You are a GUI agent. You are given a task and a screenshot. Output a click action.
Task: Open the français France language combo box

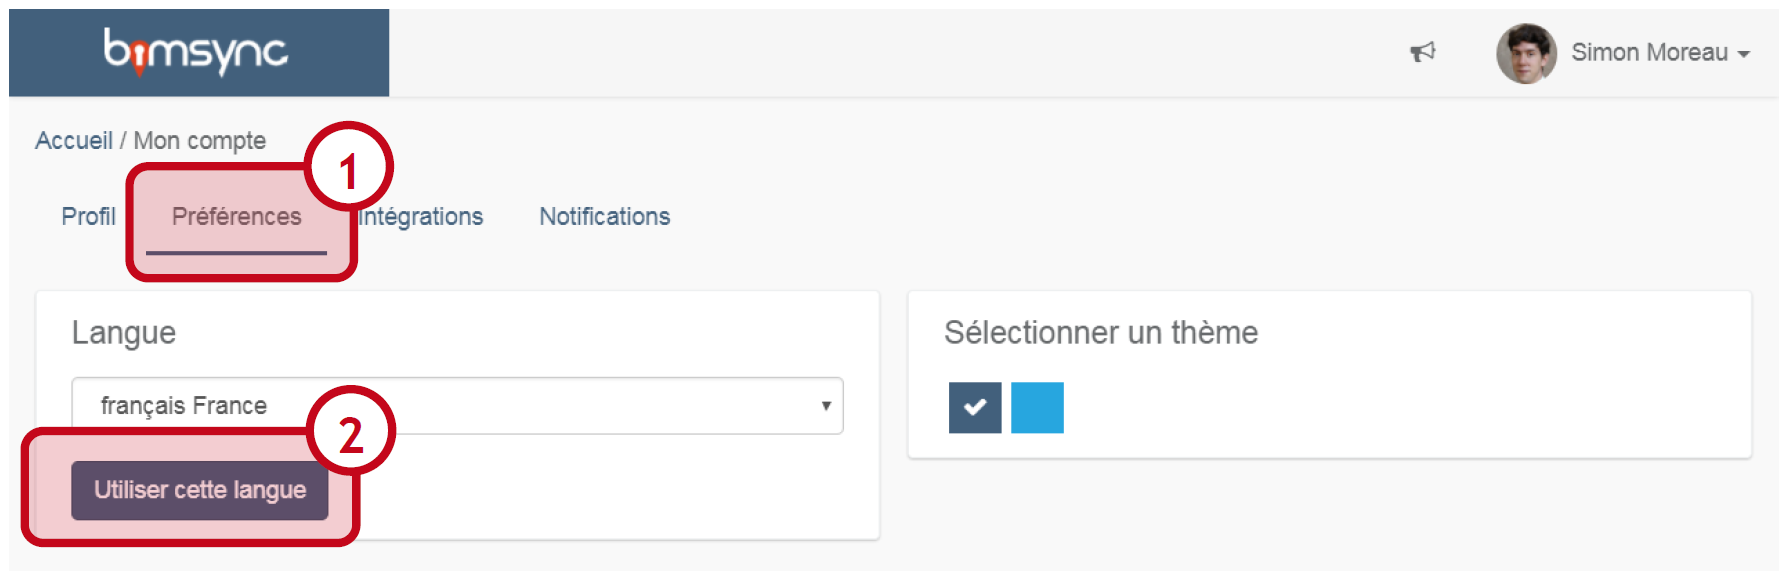pos(456,406)
